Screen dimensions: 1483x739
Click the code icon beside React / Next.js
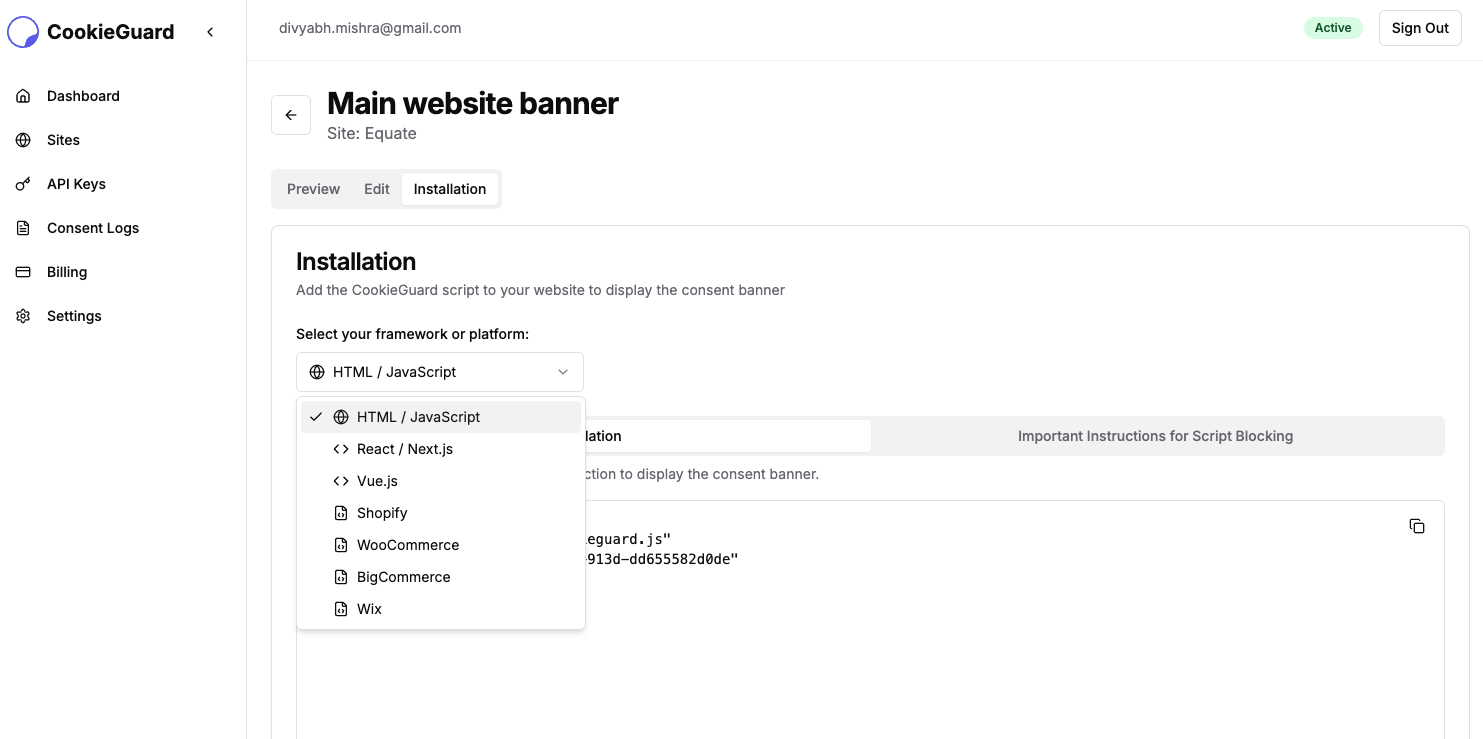point(340,448)
